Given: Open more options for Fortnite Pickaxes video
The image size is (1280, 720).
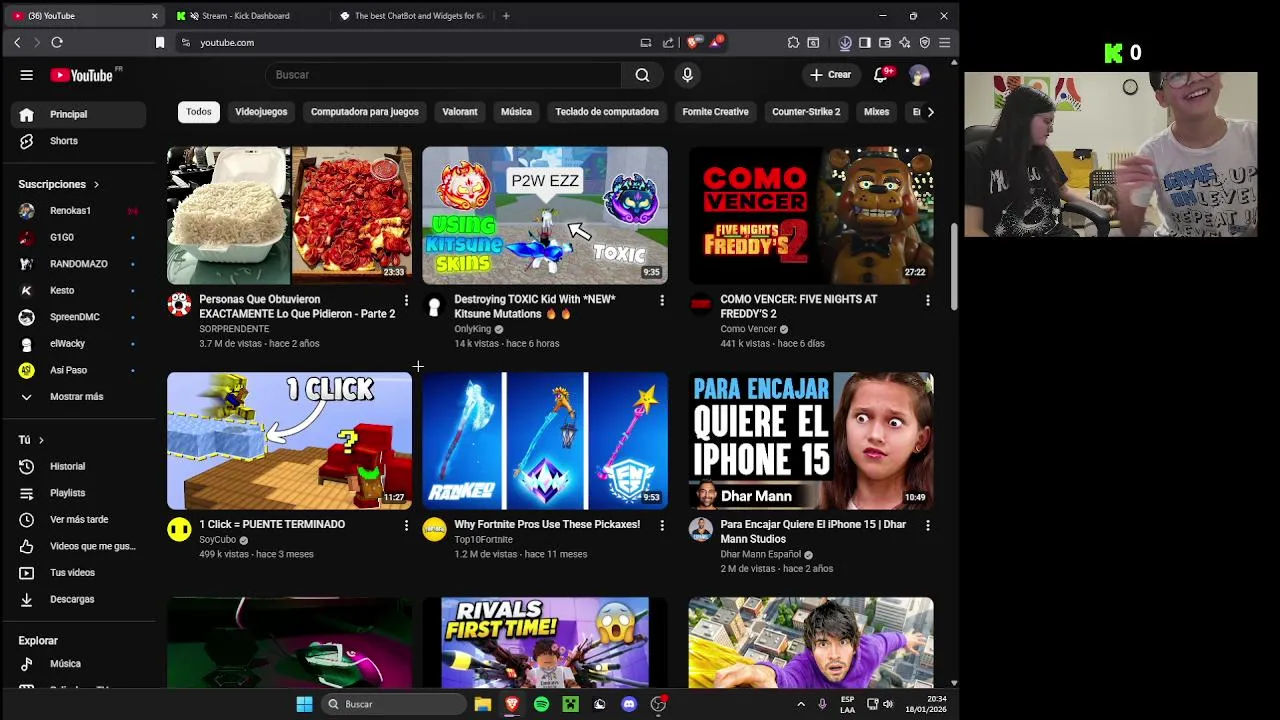Looking at the screenshot, I should (x=661, y=525).
